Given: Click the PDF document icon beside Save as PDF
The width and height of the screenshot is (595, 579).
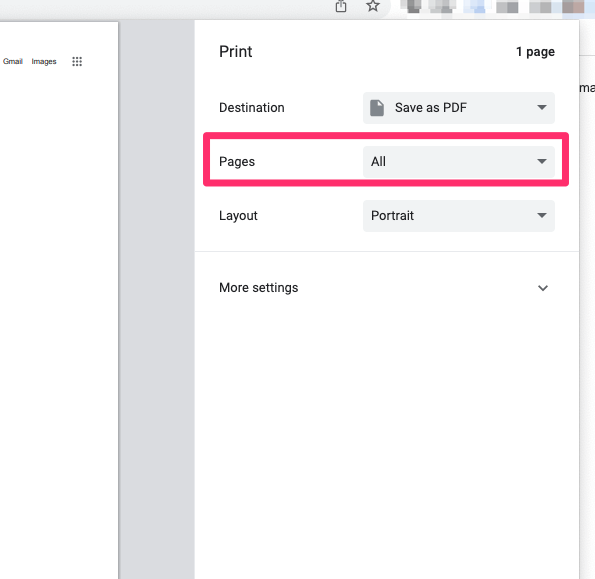Looking at the screenshot, I should 377,108.
